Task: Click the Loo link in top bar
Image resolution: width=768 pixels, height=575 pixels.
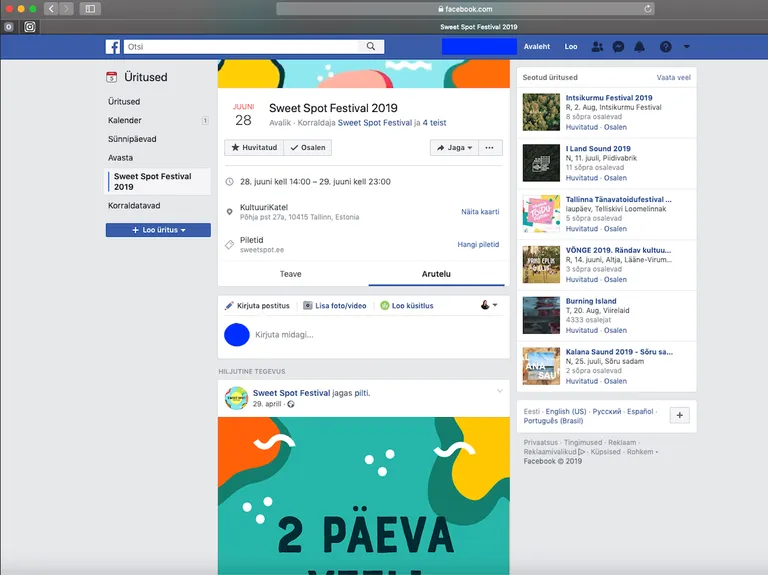Action: point(571,47)
